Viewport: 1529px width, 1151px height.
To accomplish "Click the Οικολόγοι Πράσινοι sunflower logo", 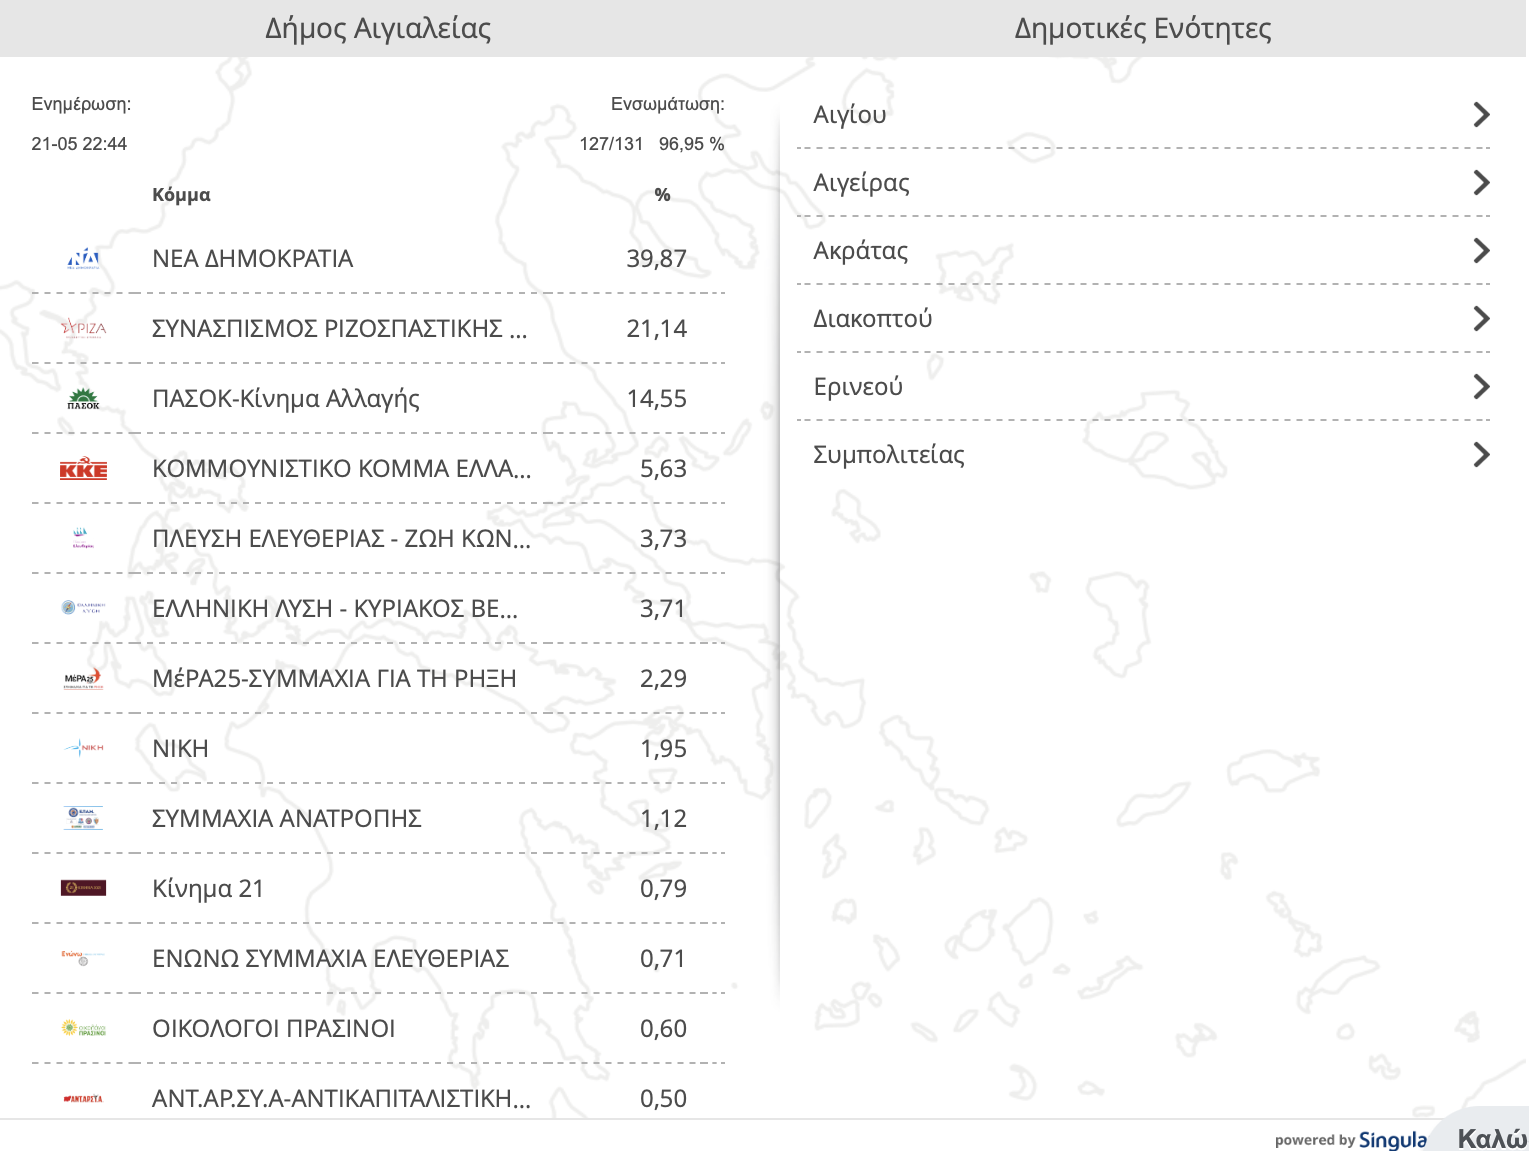I will pyautogui.click(x=83, y=1028).
